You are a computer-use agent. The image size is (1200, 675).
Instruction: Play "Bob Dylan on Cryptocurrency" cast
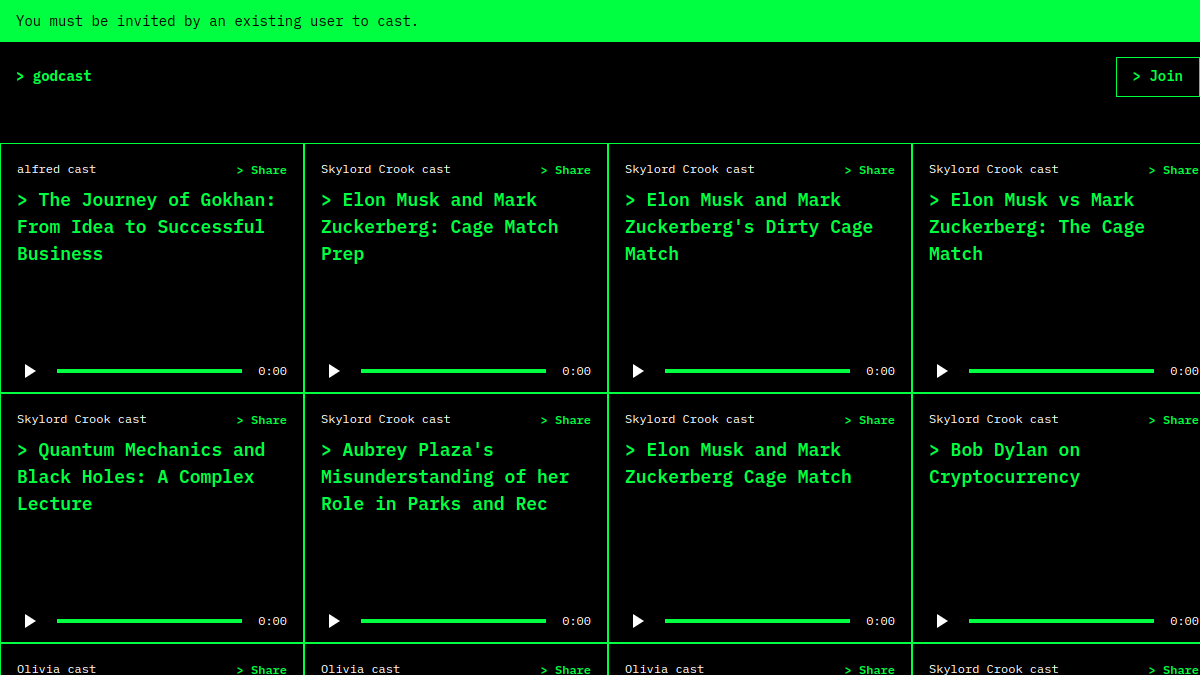tap(942, 621)
